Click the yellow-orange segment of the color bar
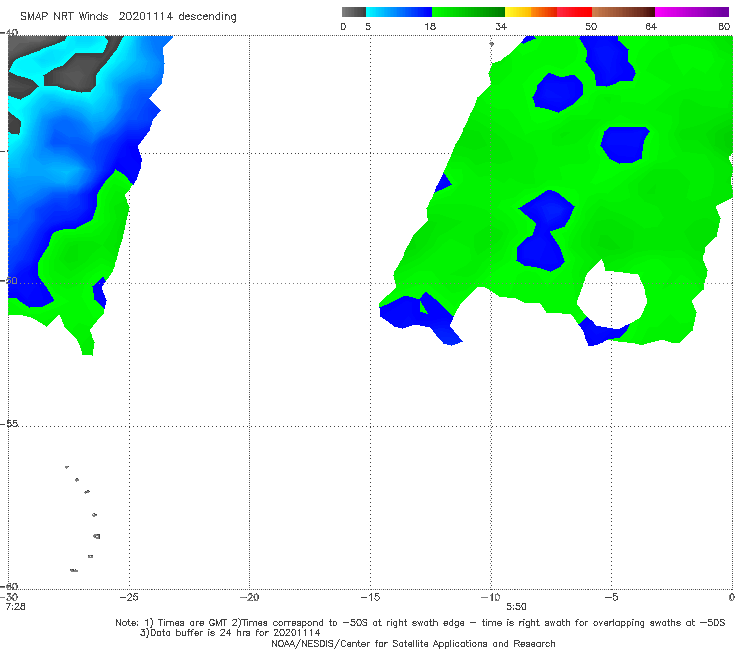Viewport: 740px width, 650px height. pos(530,12)
